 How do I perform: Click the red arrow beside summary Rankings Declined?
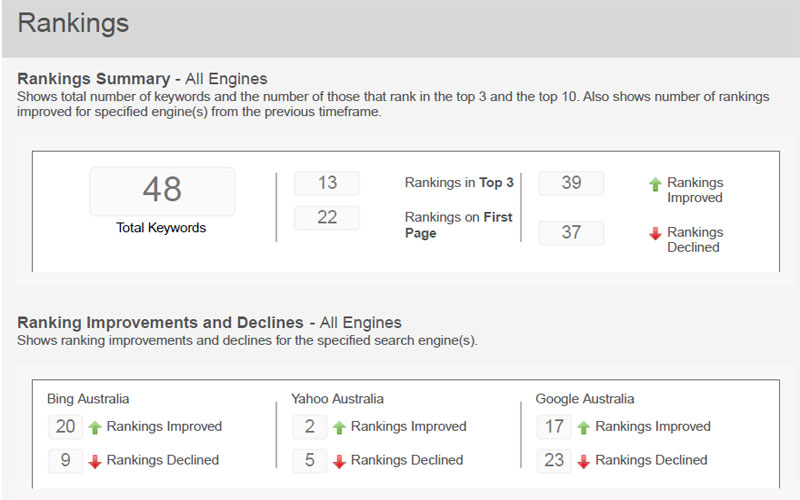pos(655,233)
